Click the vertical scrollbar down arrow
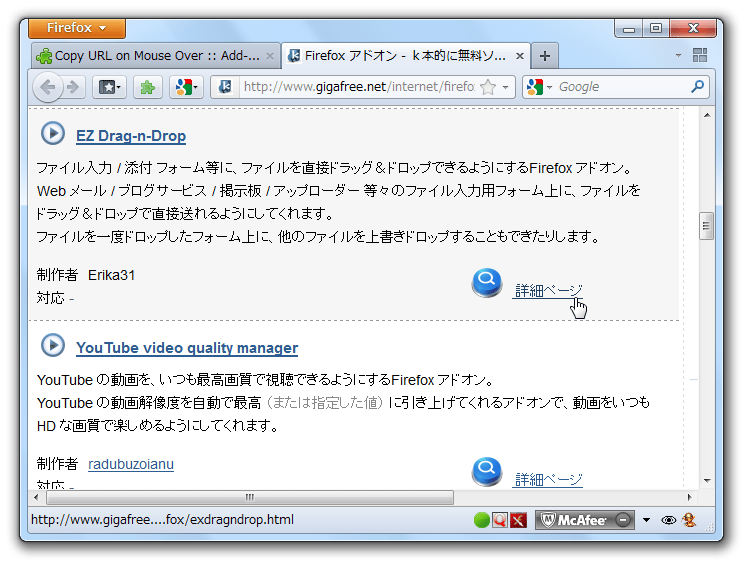This screenshot has width=747, height=563. click(707, 481)
